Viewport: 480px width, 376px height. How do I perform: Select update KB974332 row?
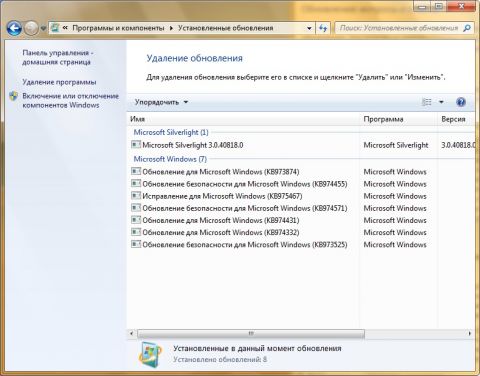(221, 232)
